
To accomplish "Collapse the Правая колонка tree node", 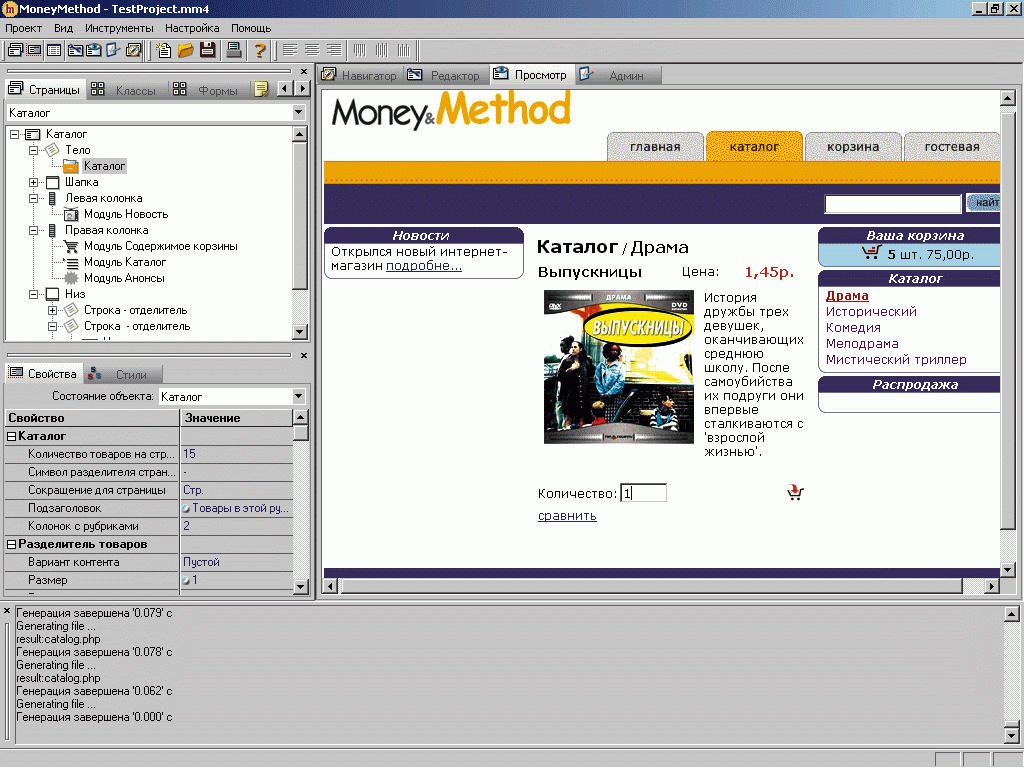I will pyautogui.click(x=33, y=231).
